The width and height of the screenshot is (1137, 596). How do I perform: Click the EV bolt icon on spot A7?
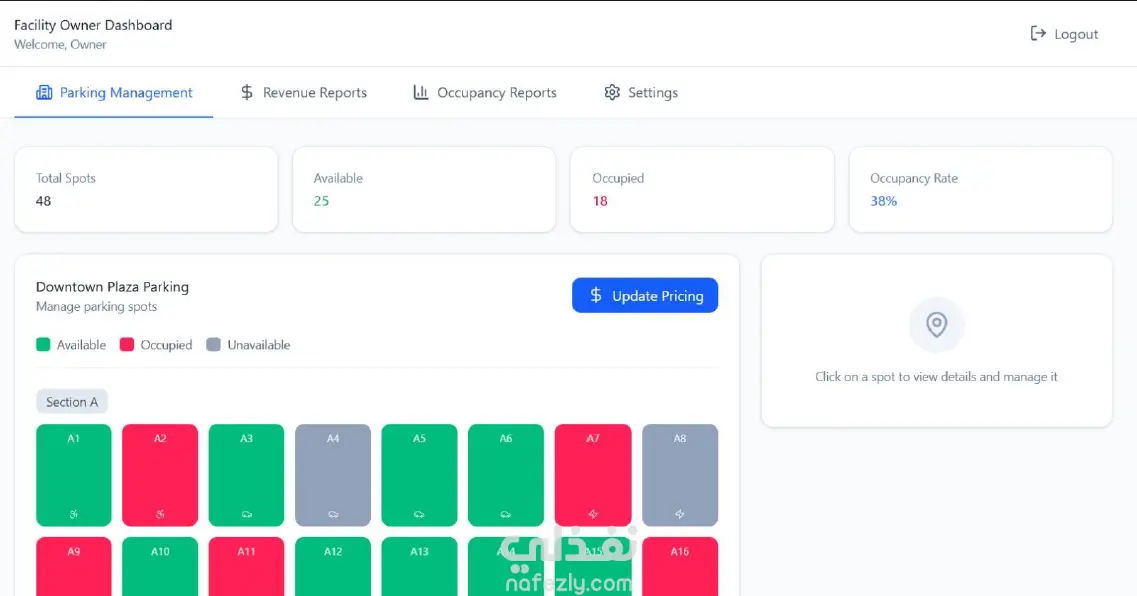(x=592, y=514)
